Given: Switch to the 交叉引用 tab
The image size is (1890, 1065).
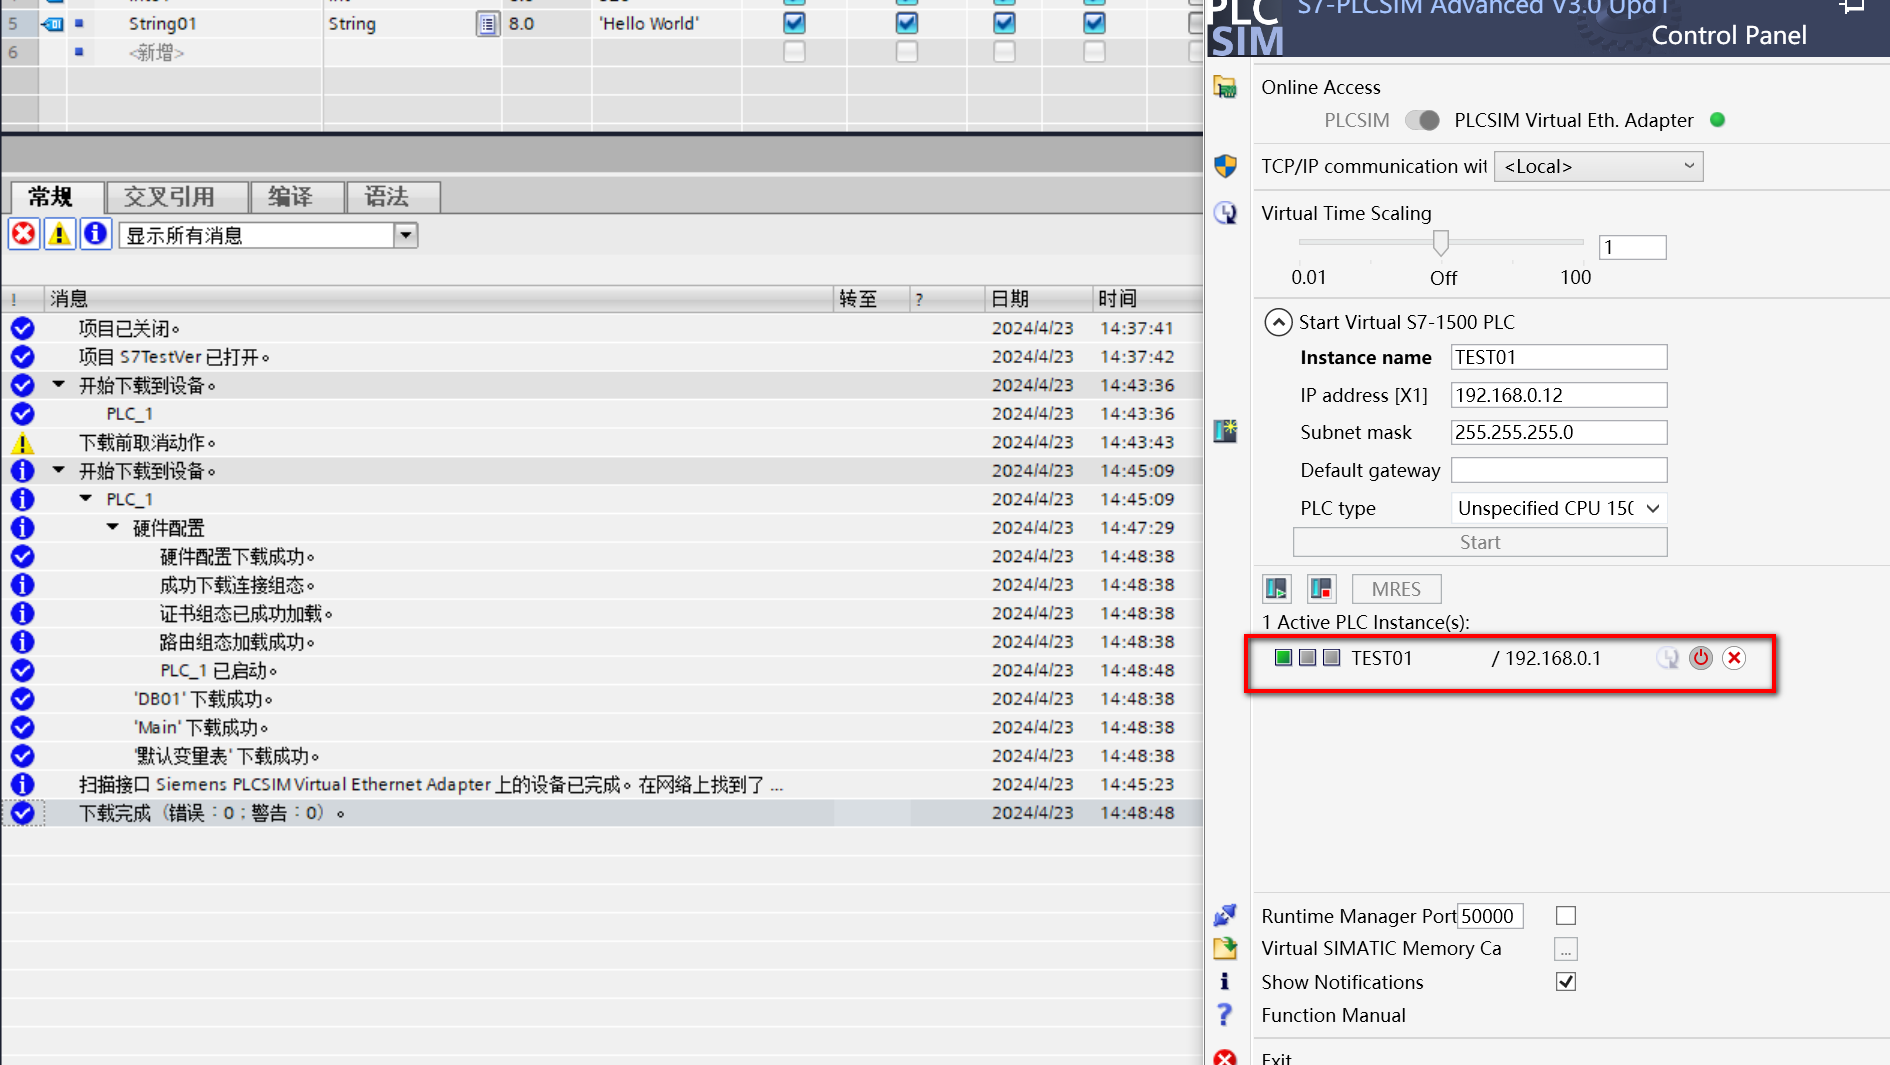Looking at the screenshot, I should 176,197.
